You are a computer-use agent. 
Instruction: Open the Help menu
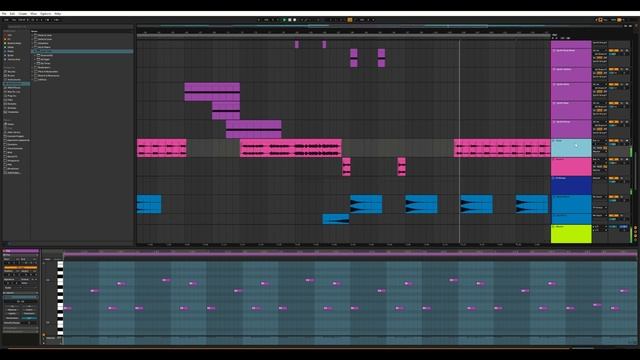click(58, 13)
